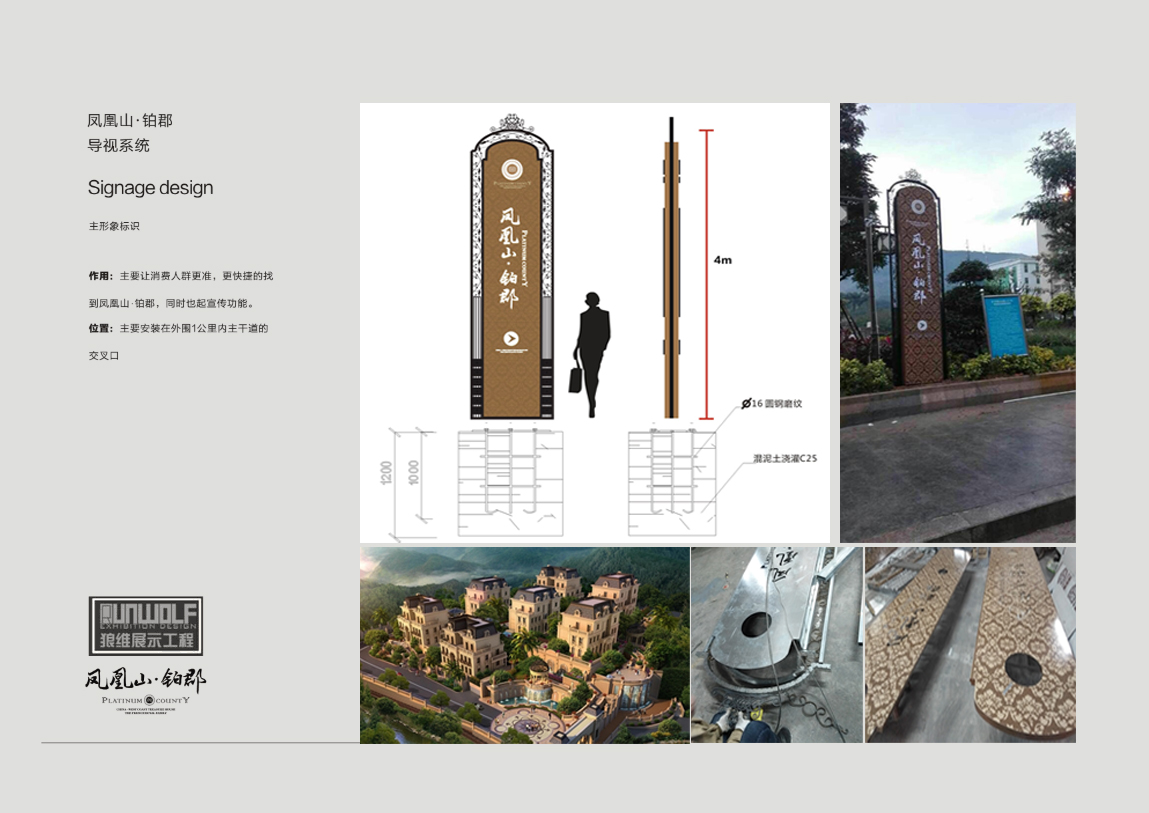Click the round emblem atop the sign elevation
This screenshot has width=1149, height=813.
point(511,169)
